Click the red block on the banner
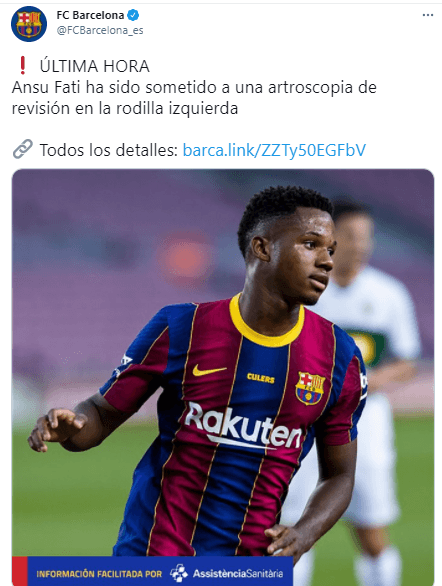 click(20, 571)
